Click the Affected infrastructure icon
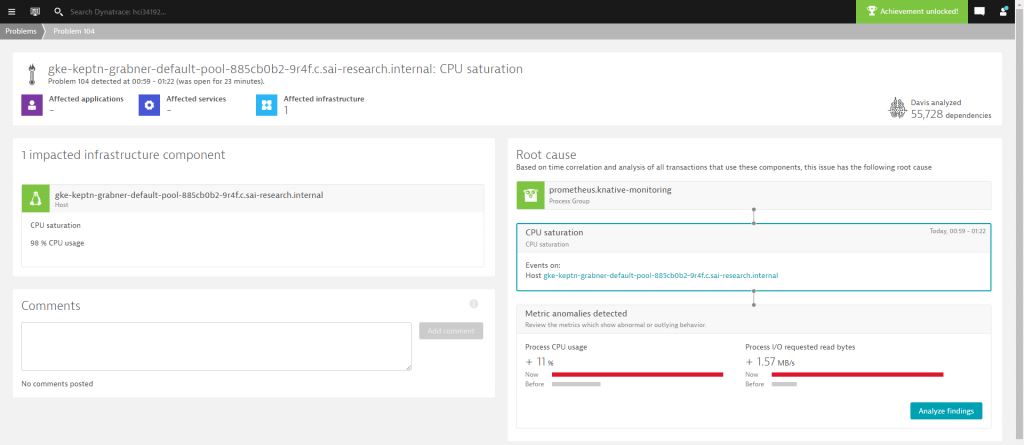 tap(266, 104)
